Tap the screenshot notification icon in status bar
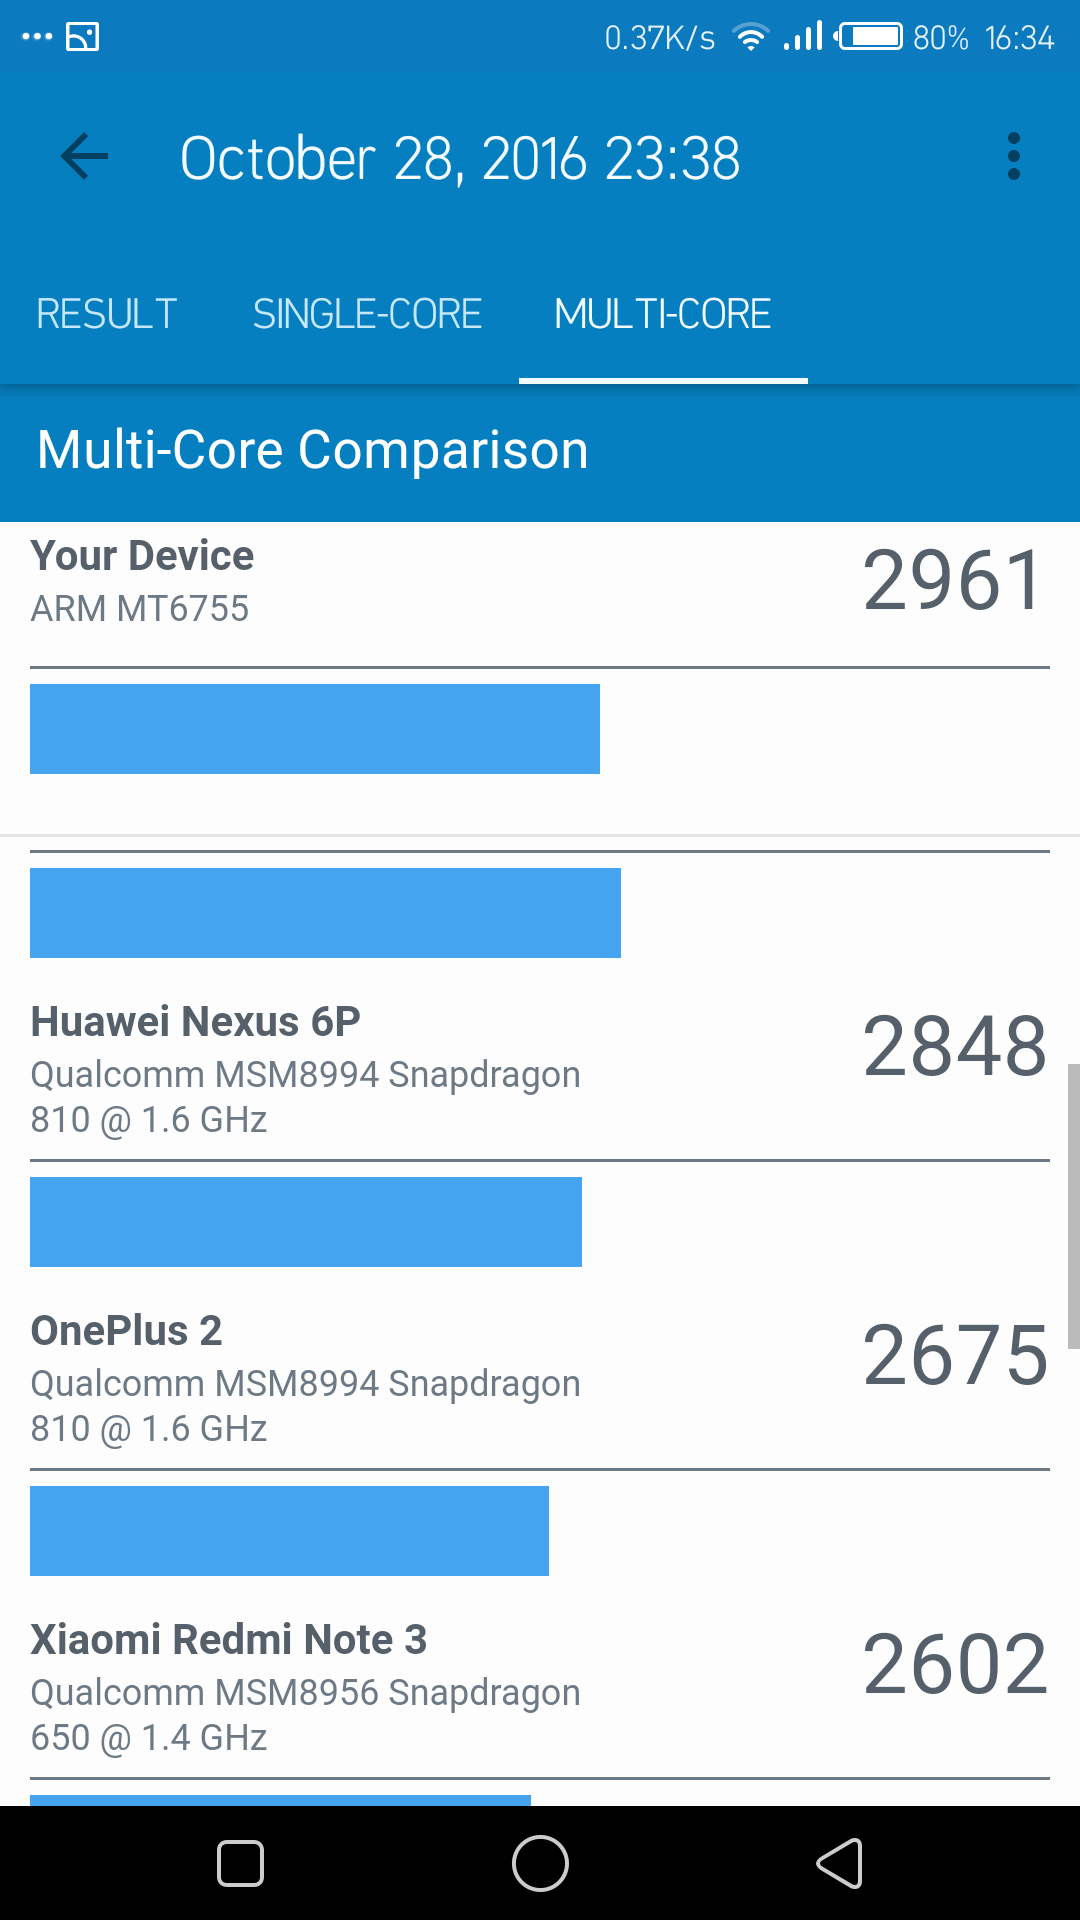Image resolution: width=1080 pixels, height=1920 pixels. tap(82, 37)
